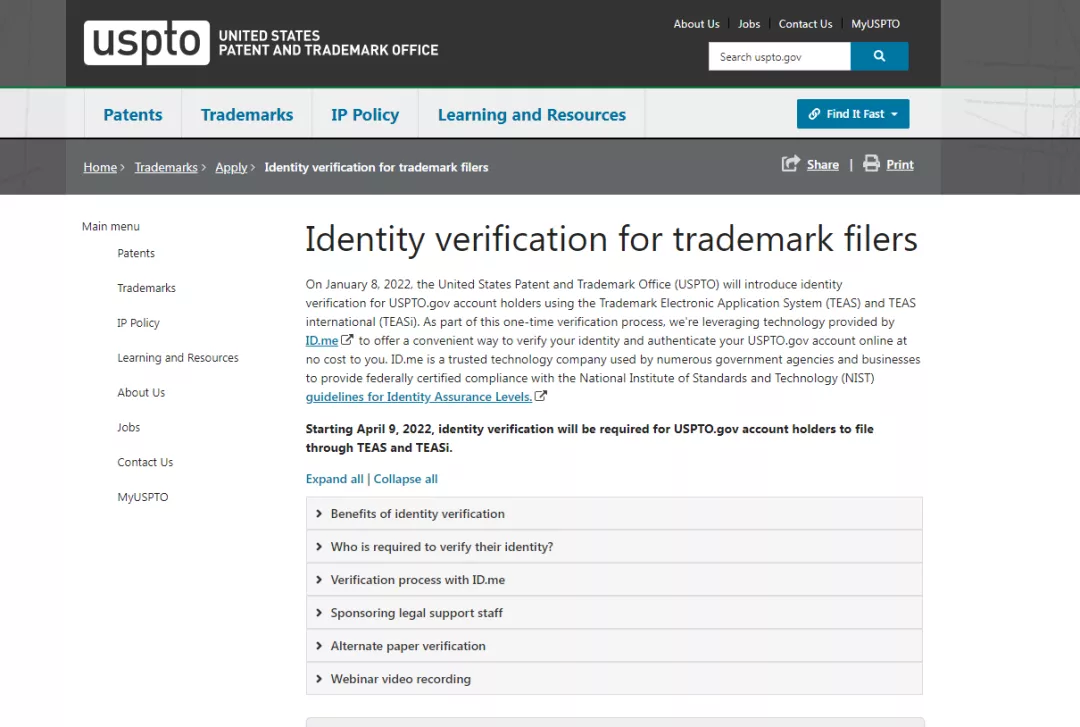Viewport: 1080px width, 727px height.
Task: Click the Print printer icon
Action: point(871,164)
